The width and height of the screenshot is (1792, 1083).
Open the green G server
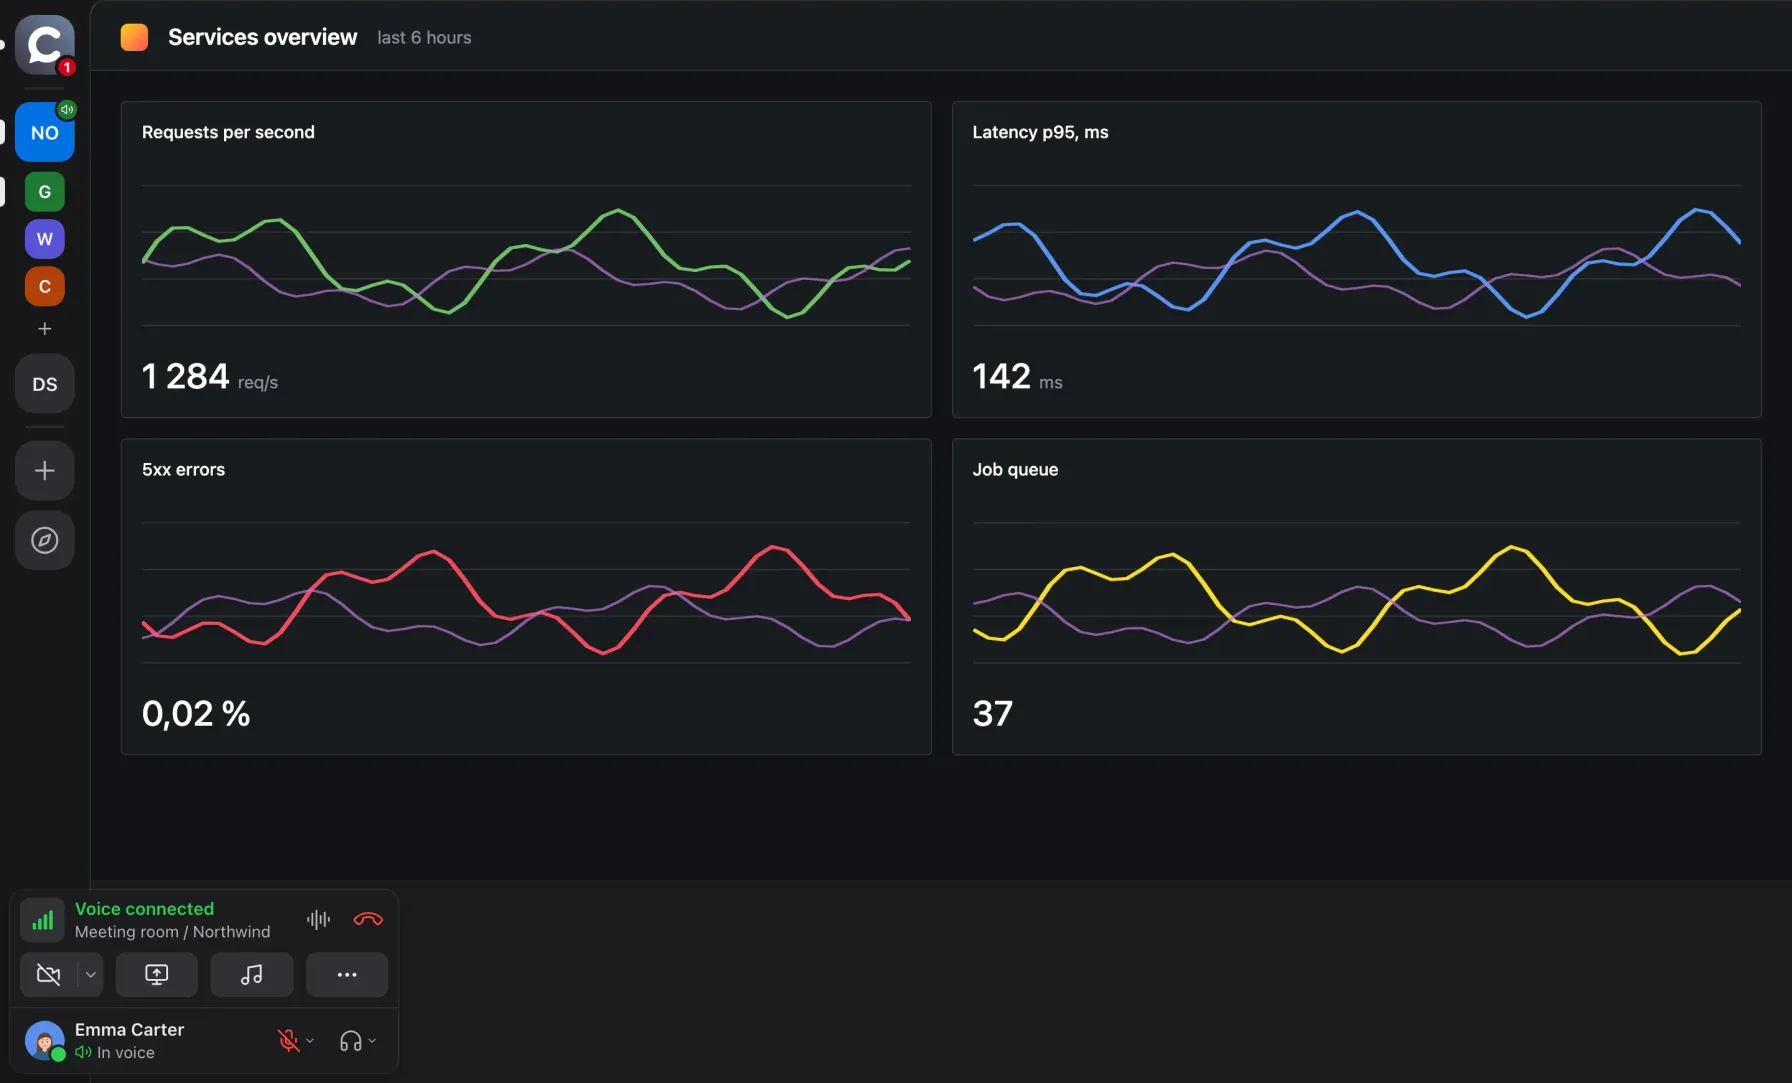[x=45, y=192]
